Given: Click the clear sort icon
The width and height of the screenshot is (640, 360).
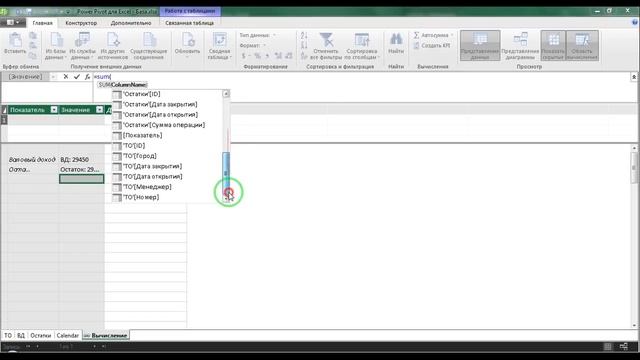Looking at the screenshot, I should (304, 56).
